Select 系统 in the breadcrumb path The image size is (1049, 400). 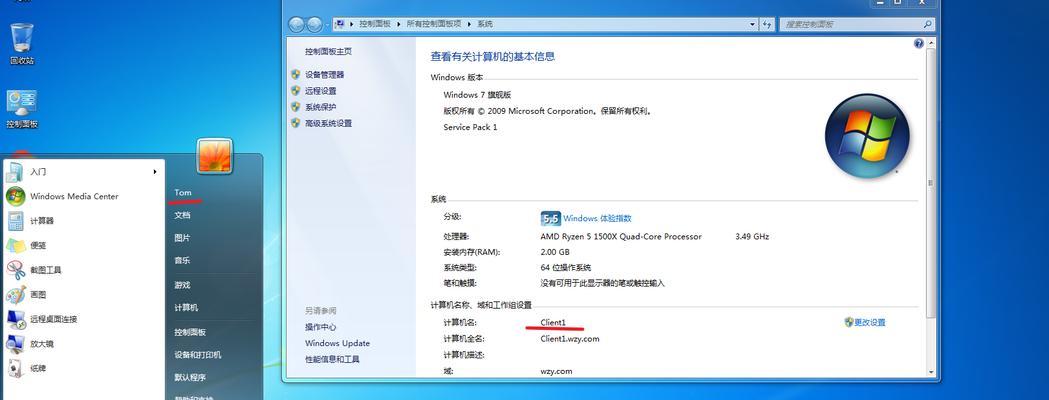click(484, 24)
